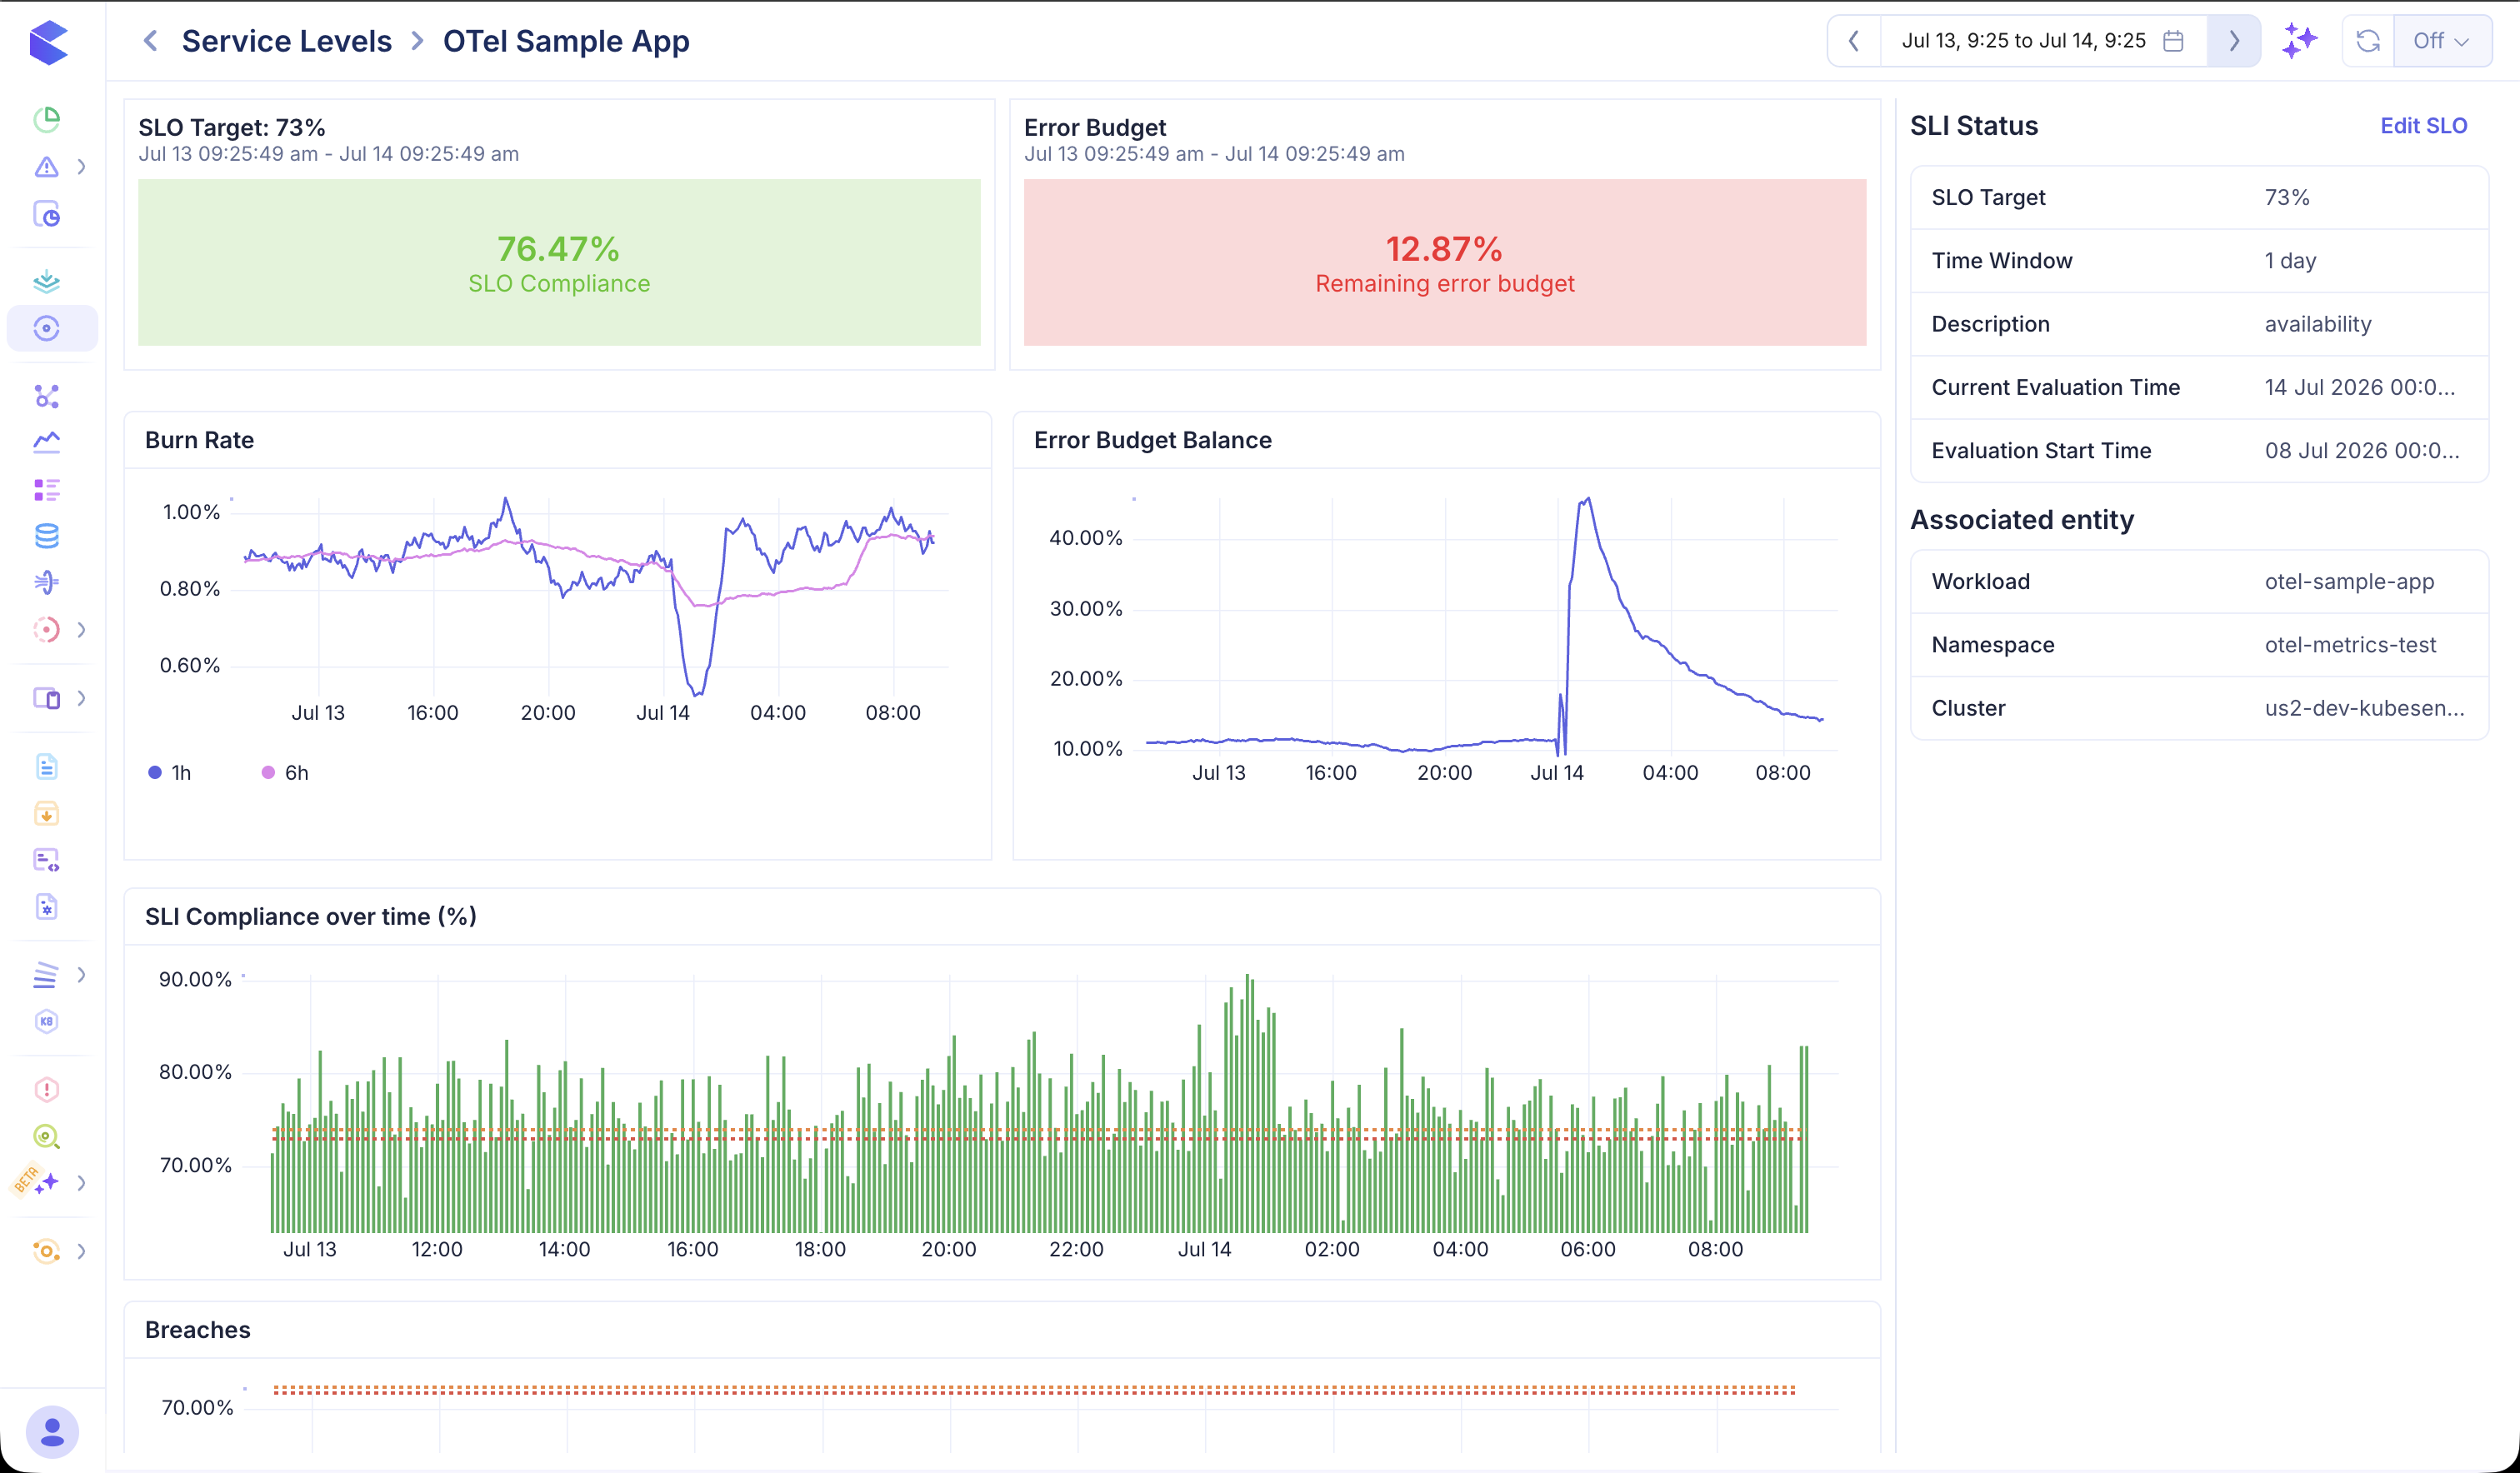Screen dimensions: 2520x1473
Task: Click the 76.47% SLO Compliance tile
Action: pyautogui.click(x=559, y=263)
